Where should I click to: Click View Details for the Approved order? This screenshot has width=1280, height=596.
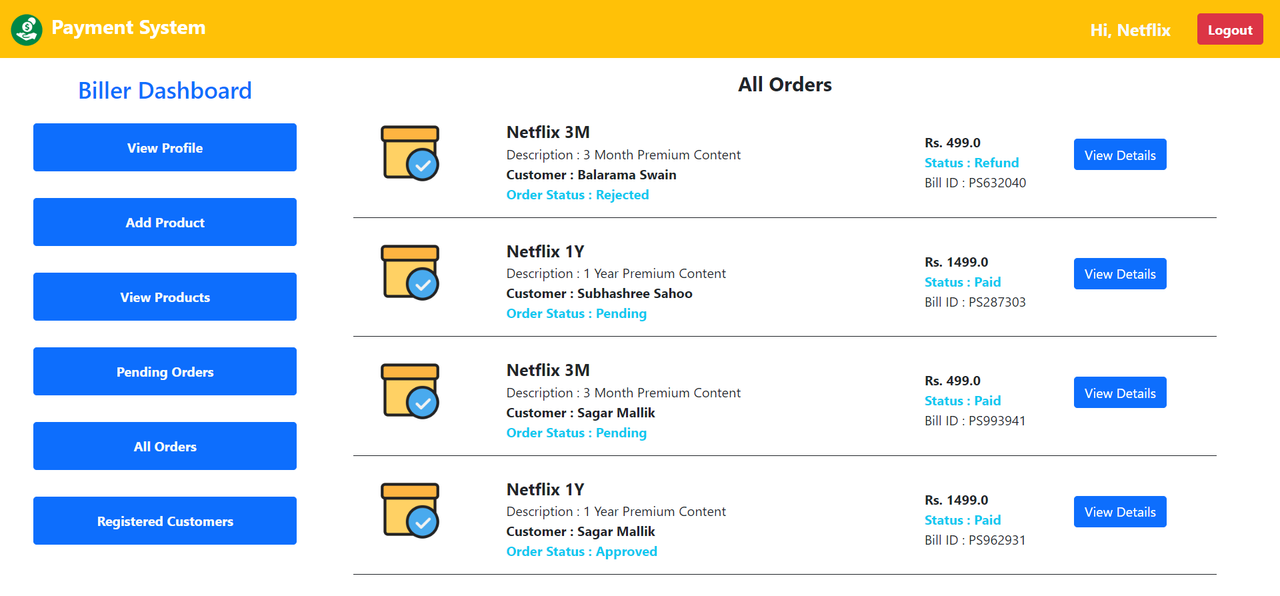point(1120,512)
